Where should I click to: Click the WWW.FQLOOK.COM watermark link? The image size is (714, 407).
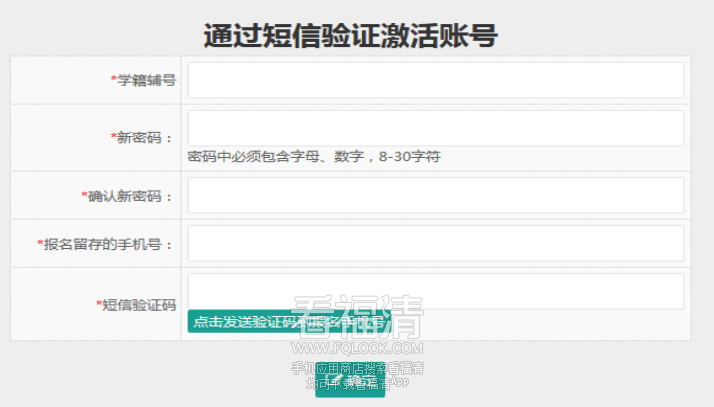tap(357, 349)
